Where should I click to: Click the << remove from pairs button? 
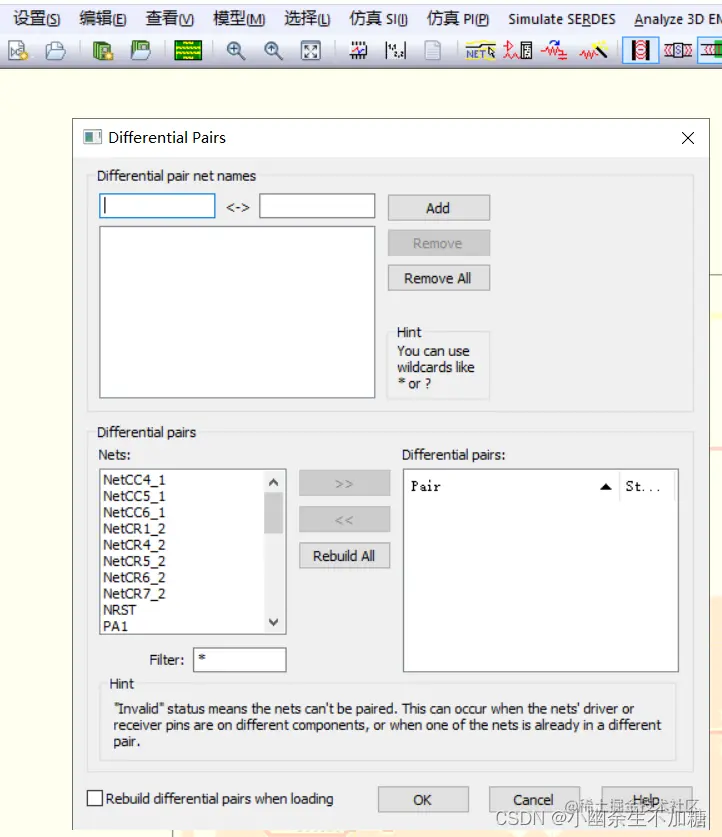[x=344, y=519]
